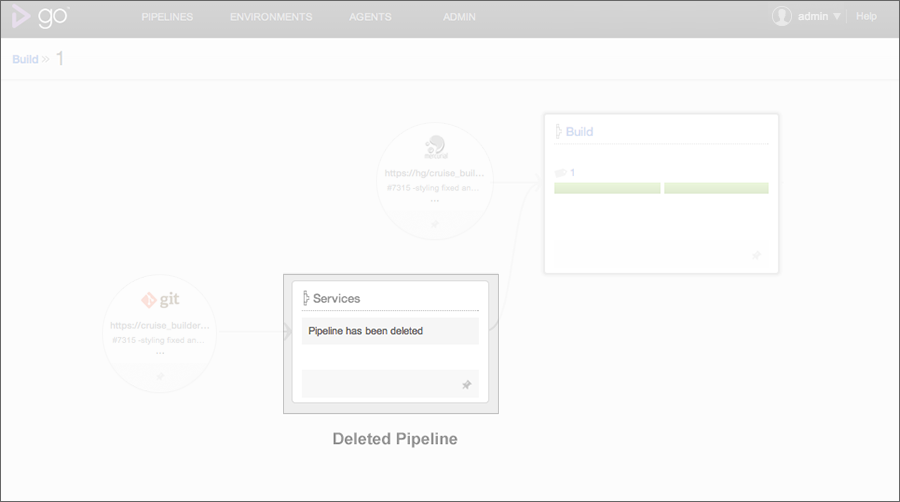Pin the git material node
Image resolution: width=900 pixels, height=502 pixels.
coord(160,376)
